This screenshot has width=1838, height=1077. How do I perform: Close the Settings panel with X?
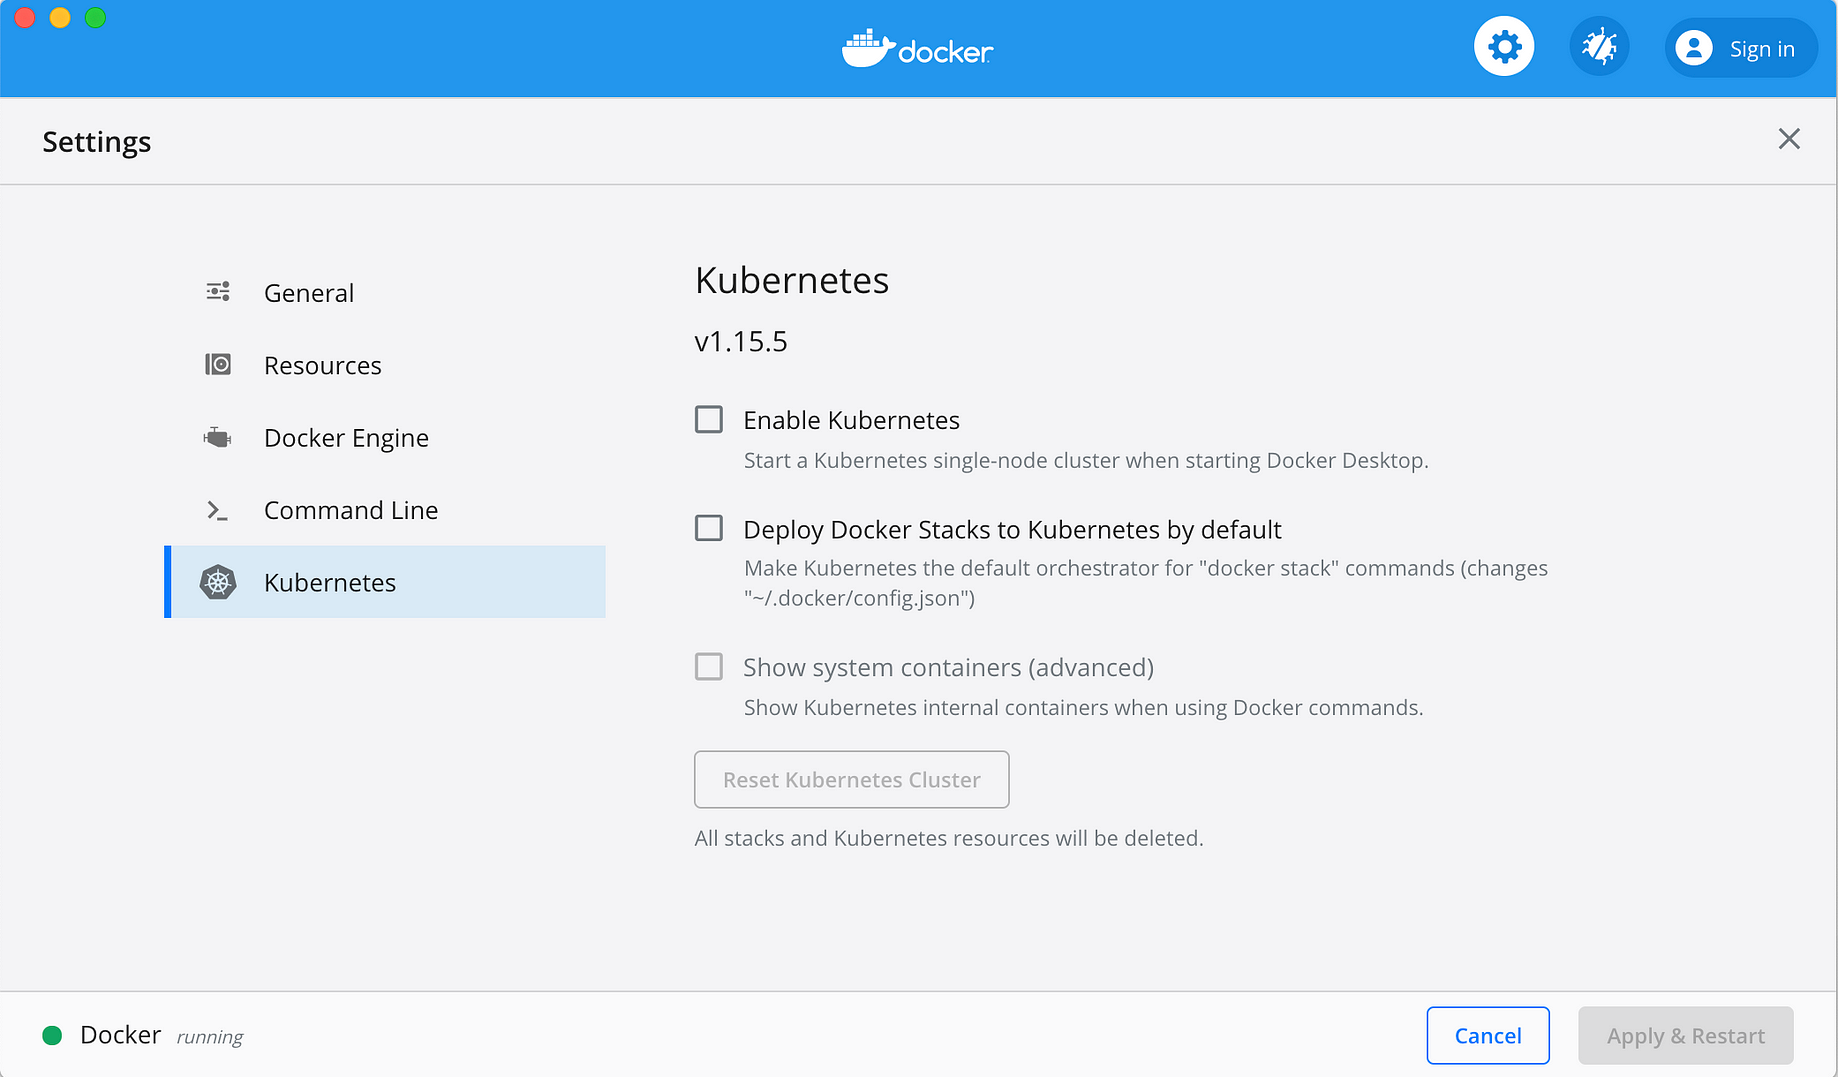pyautogui.click(x=1789, y=139)
